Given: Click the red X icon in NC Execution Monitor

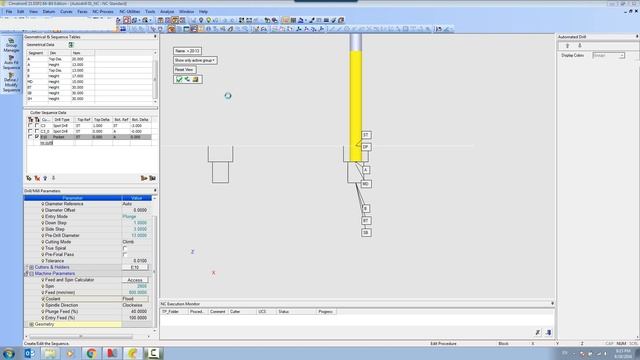Looking at the screenshot, I should pos(538,333).
